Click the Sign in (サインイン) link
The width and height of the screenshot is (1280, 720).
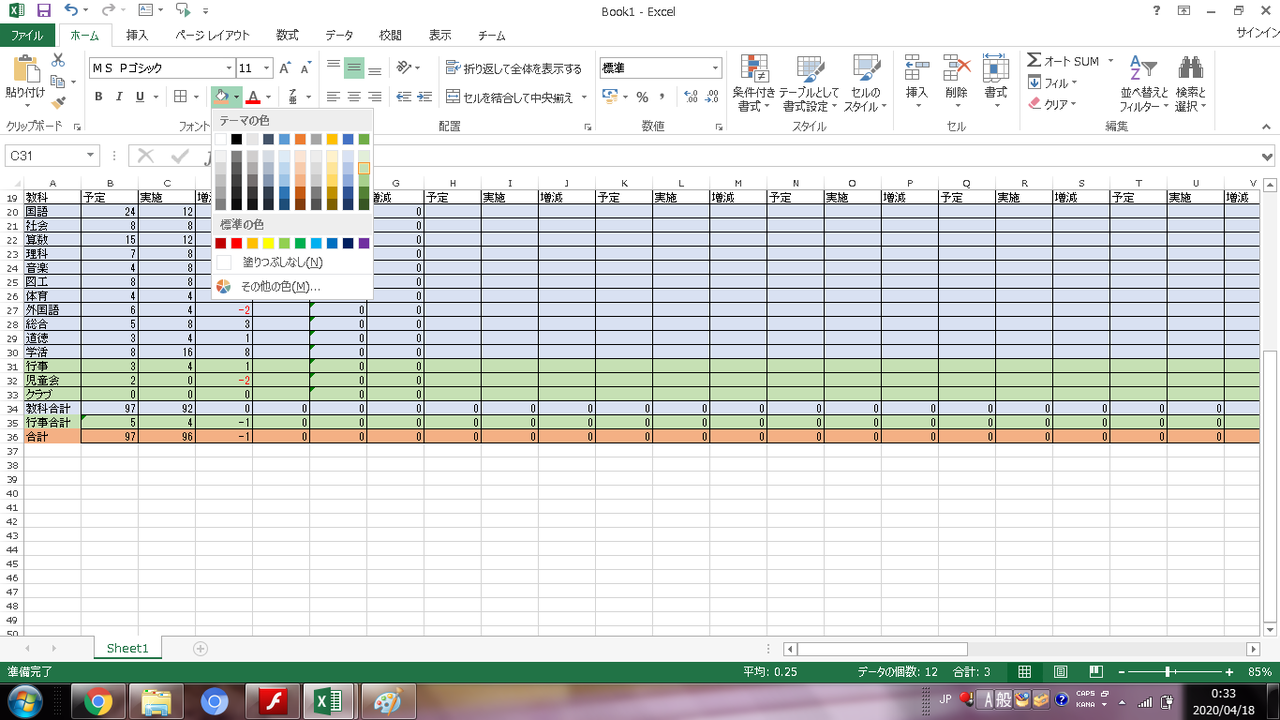coord(1257,35)
